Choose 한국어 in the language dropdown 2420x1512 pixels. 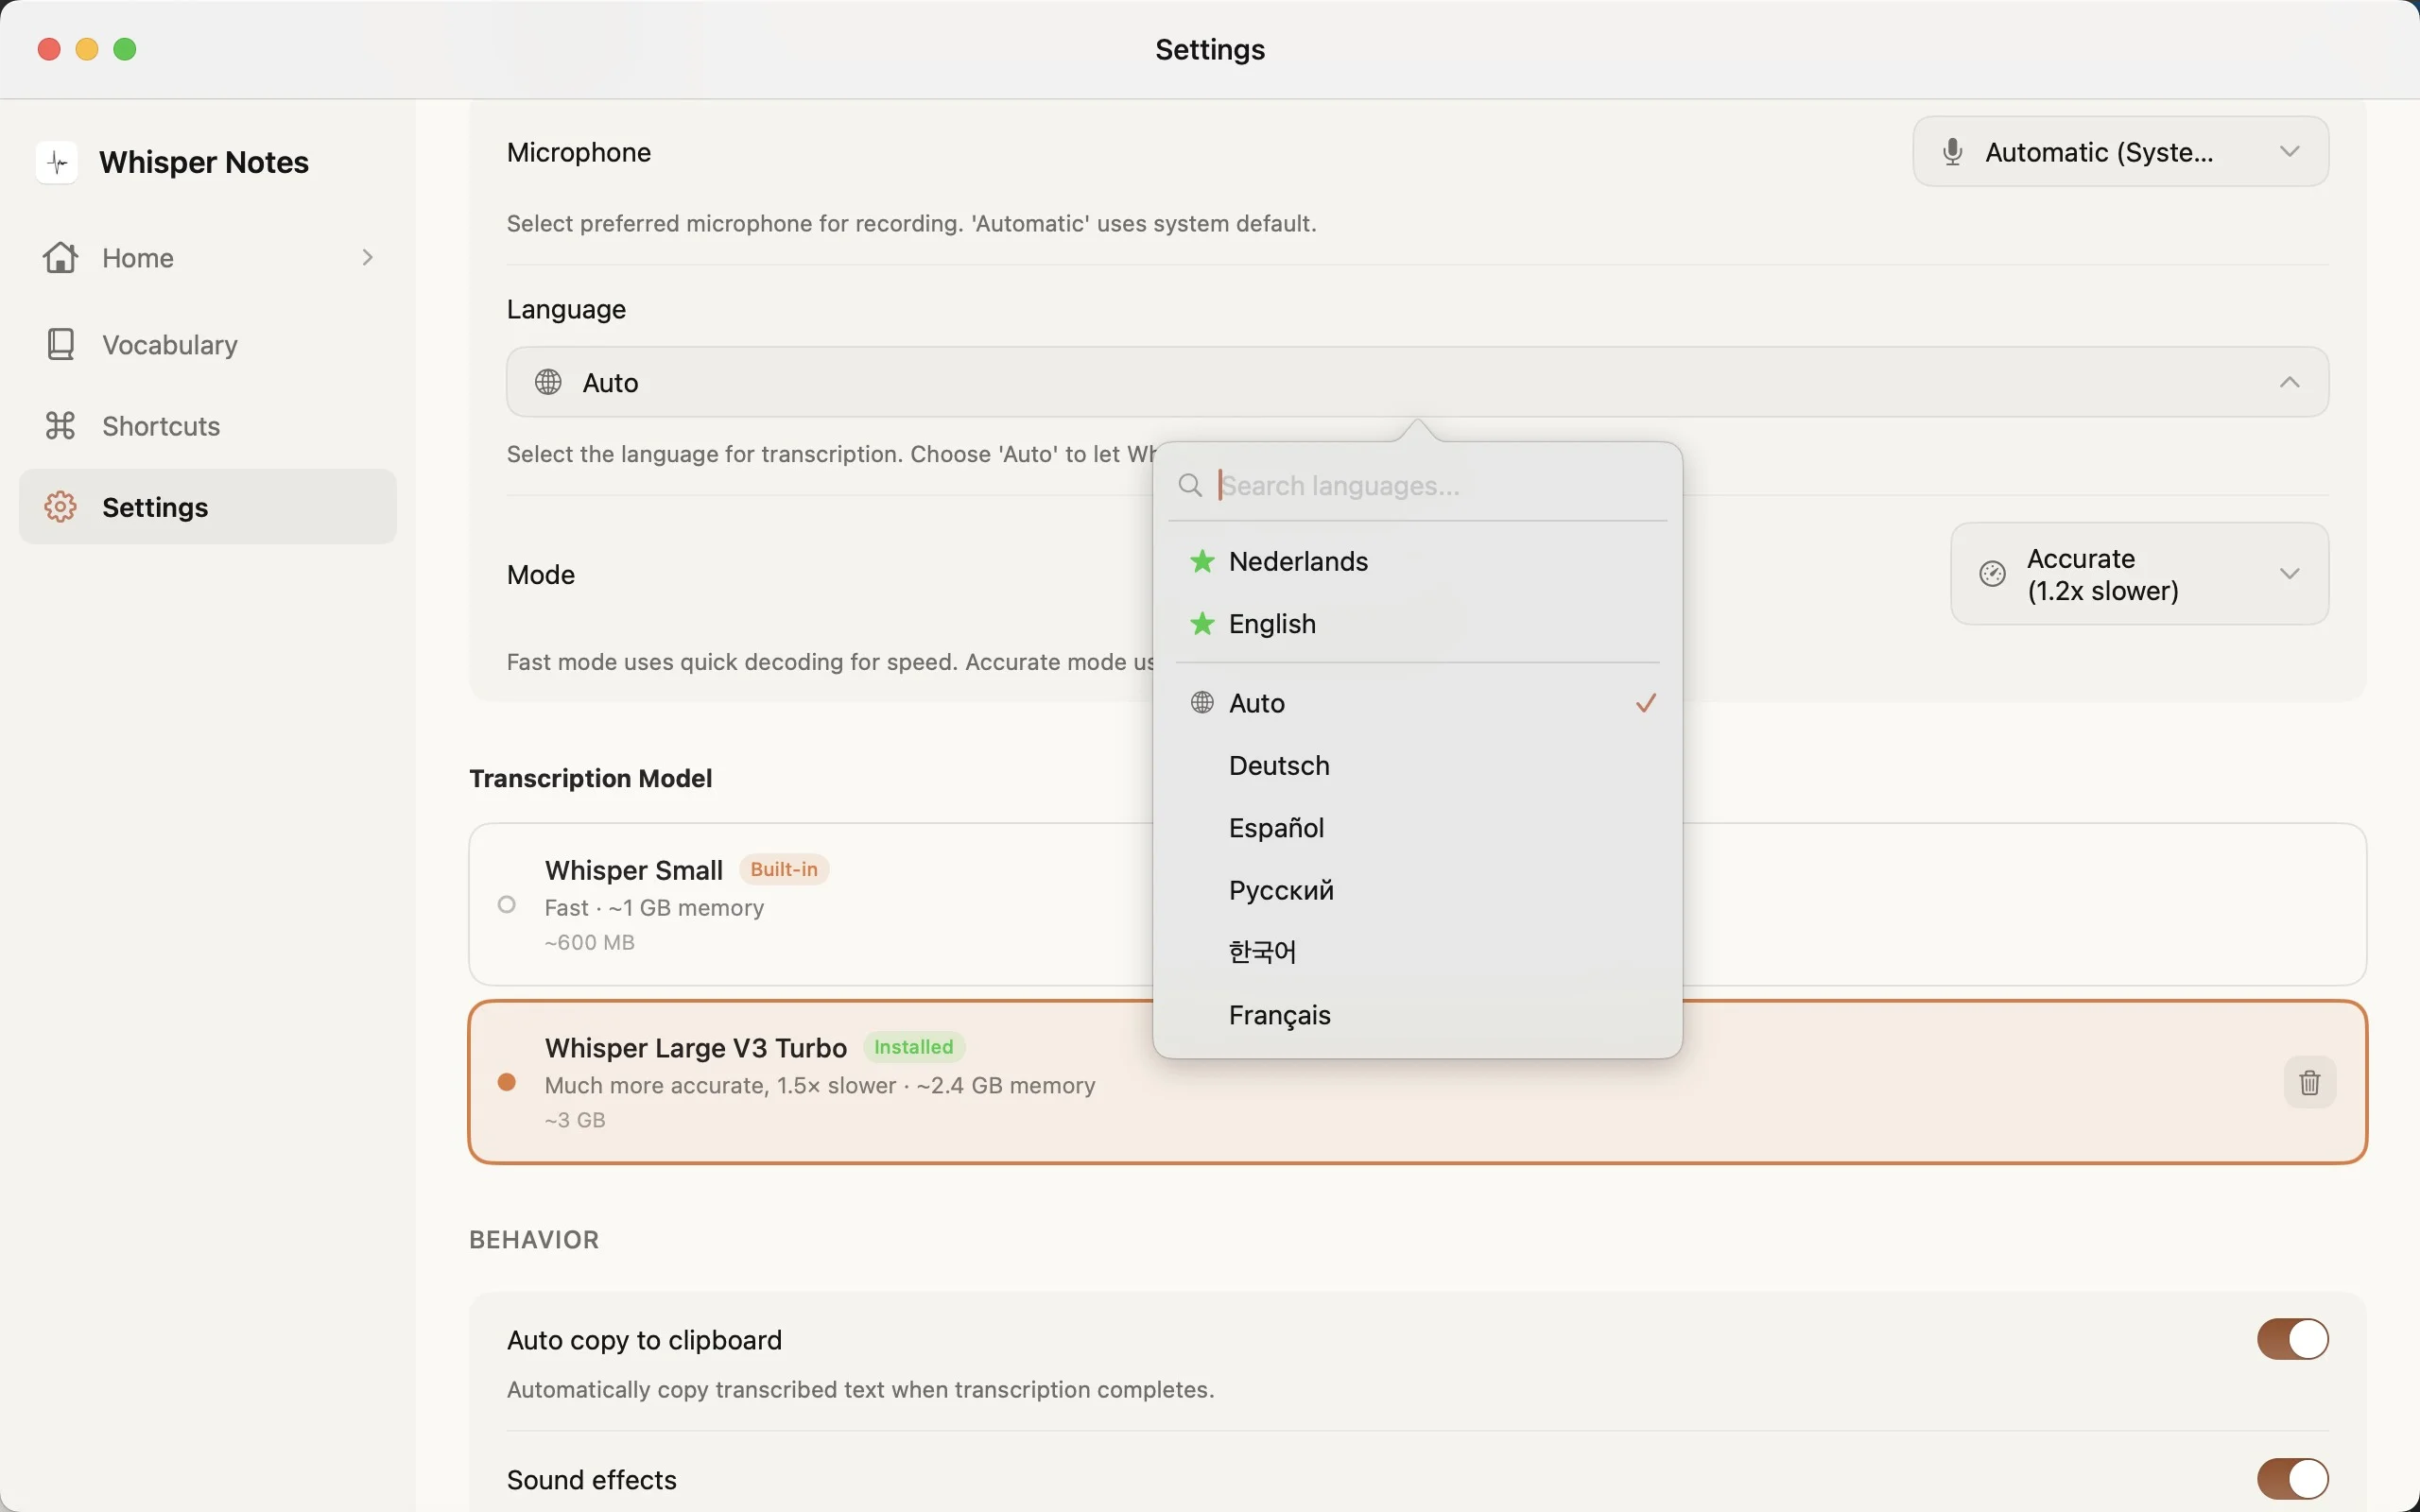tap(1261, 952)
